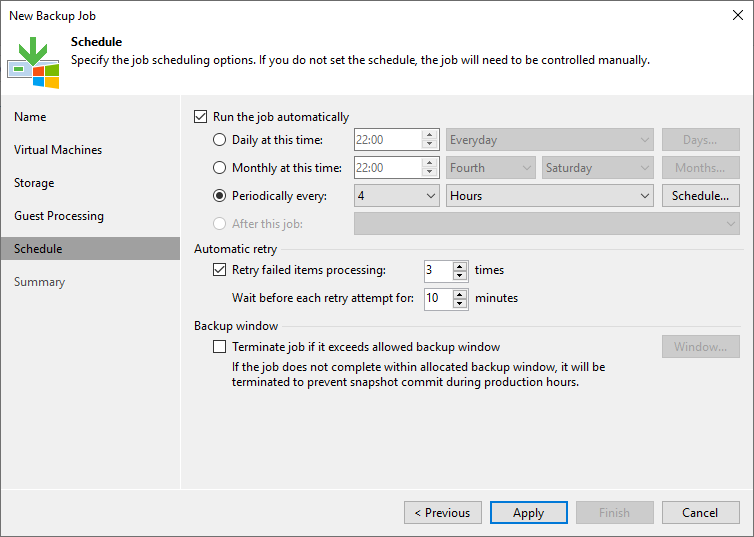Screen dimensions: 754x537
Task: Open the Hours unit dropdown
Action: click(x=550, y=196)
